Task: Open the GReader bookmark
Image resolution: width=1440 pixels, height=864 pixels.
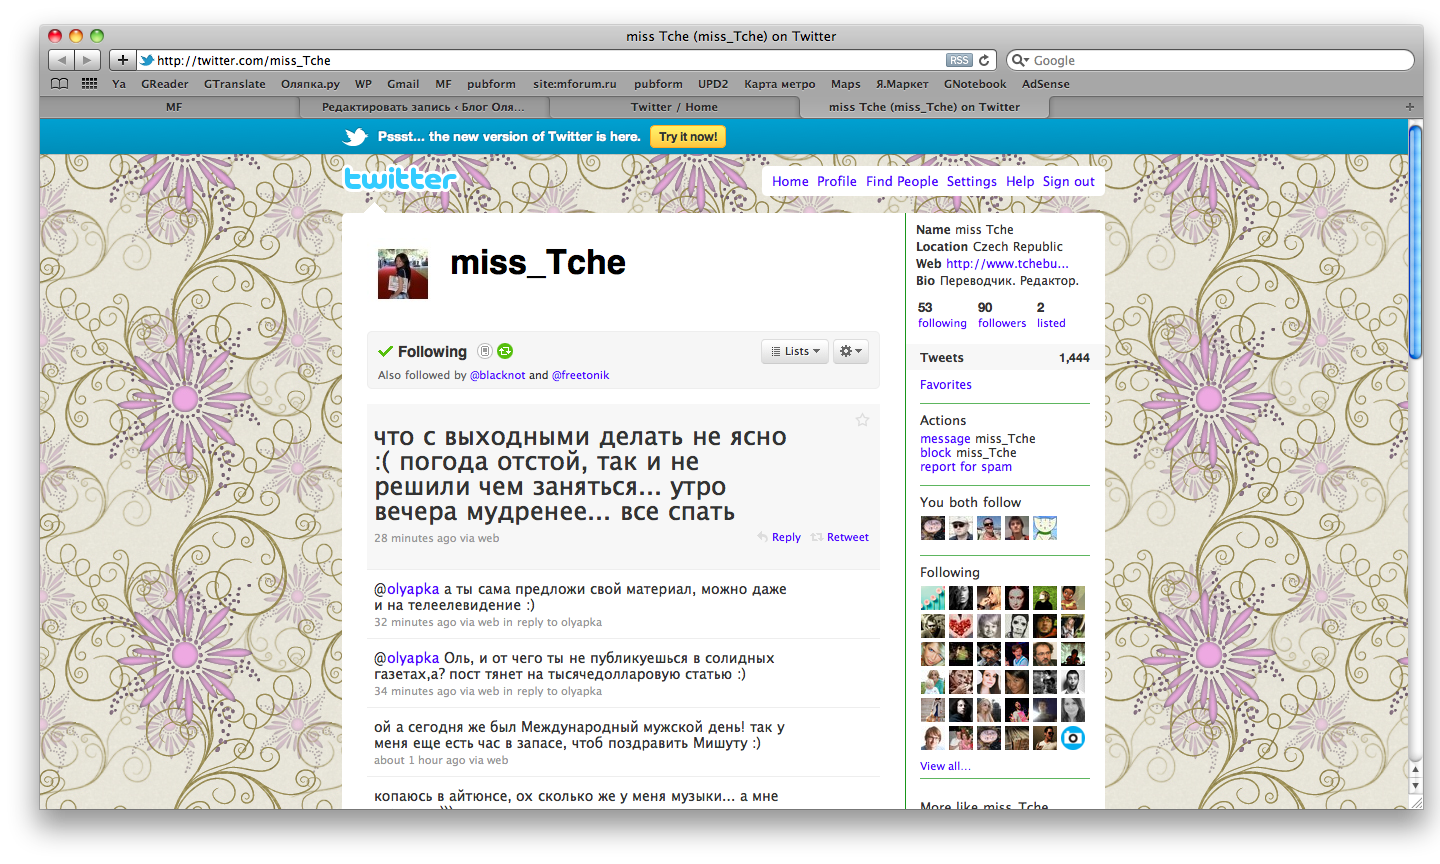Action: pyautogui.click(x=164, y=84)
